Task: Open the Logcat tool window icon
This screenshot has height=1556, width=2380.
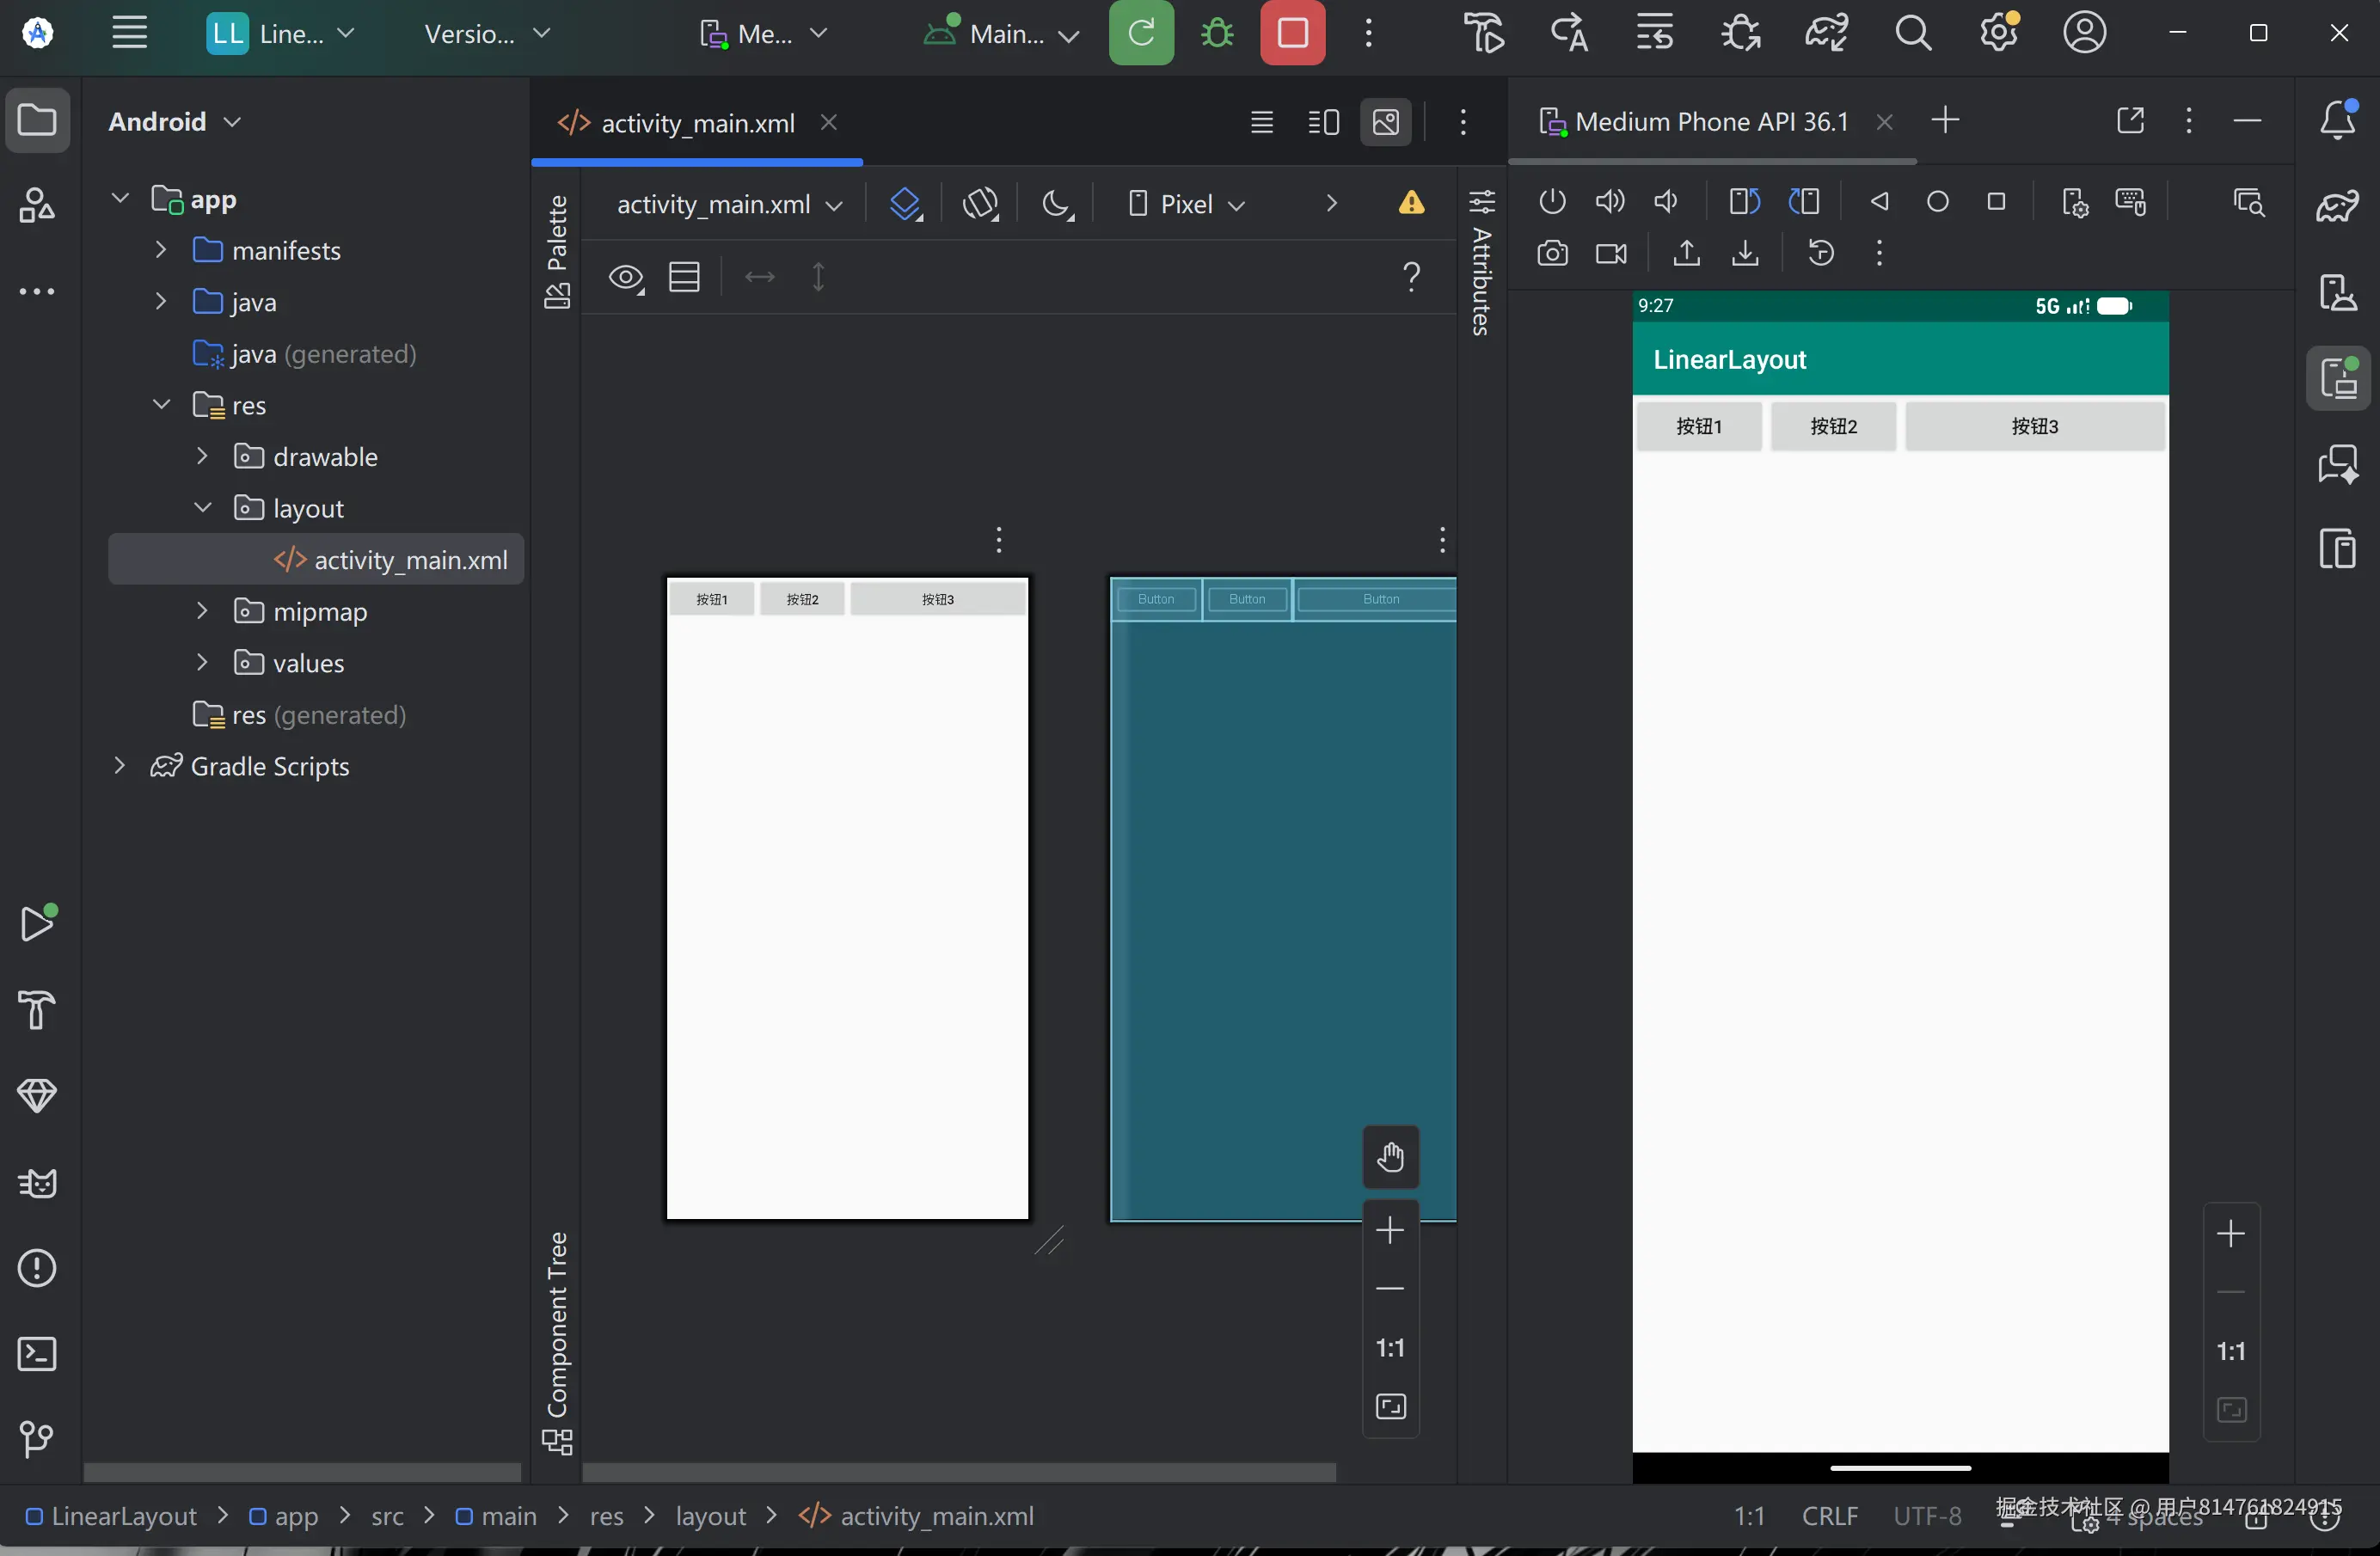Action: [37, 1184]
